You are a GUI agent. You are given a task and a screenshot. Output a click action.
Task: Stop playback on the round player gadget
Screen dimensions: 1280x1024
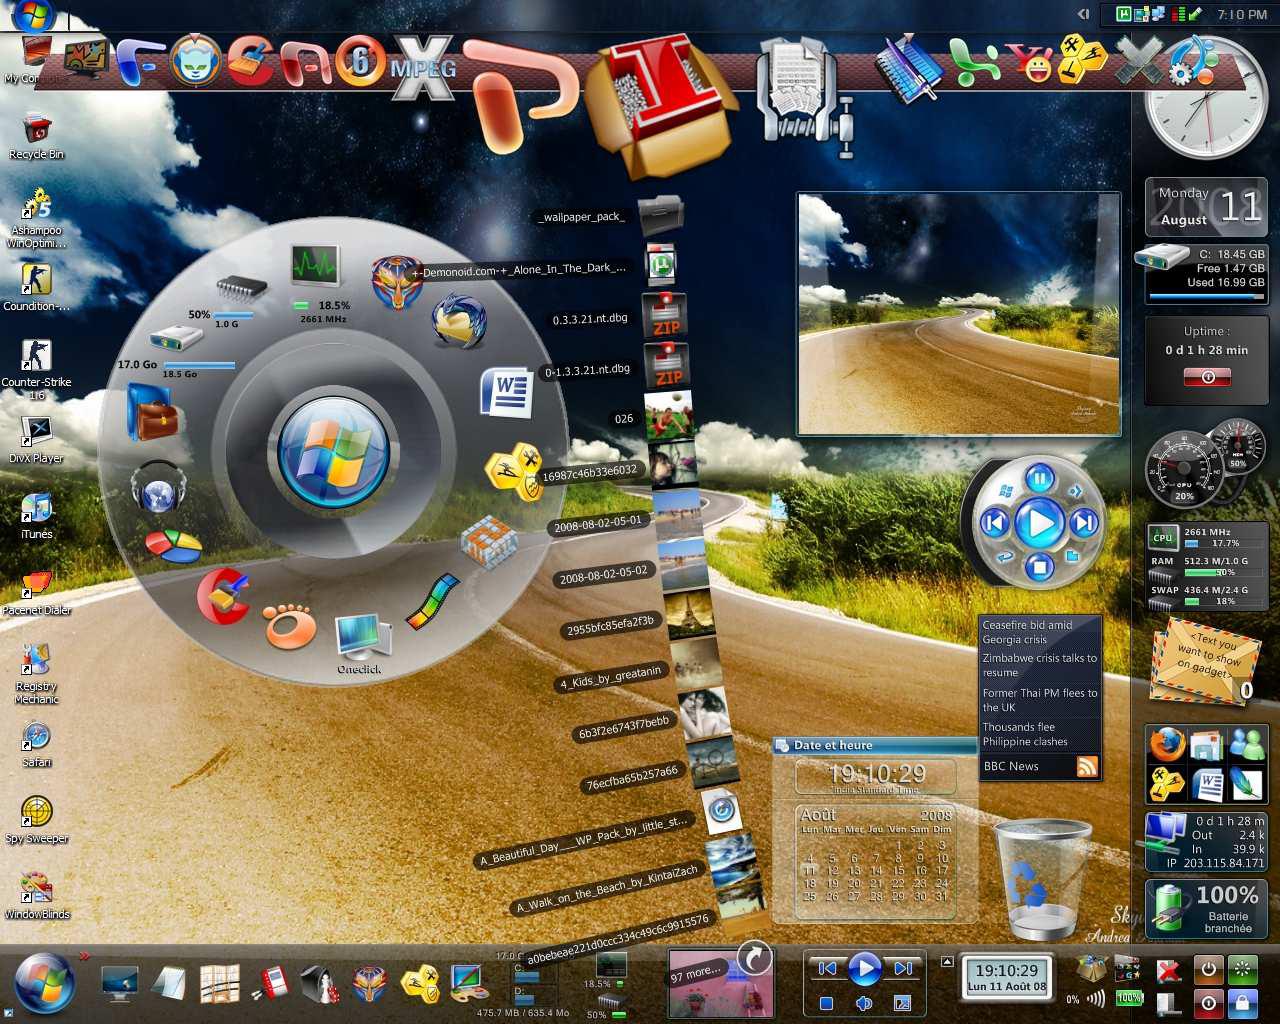point(1040,568)
